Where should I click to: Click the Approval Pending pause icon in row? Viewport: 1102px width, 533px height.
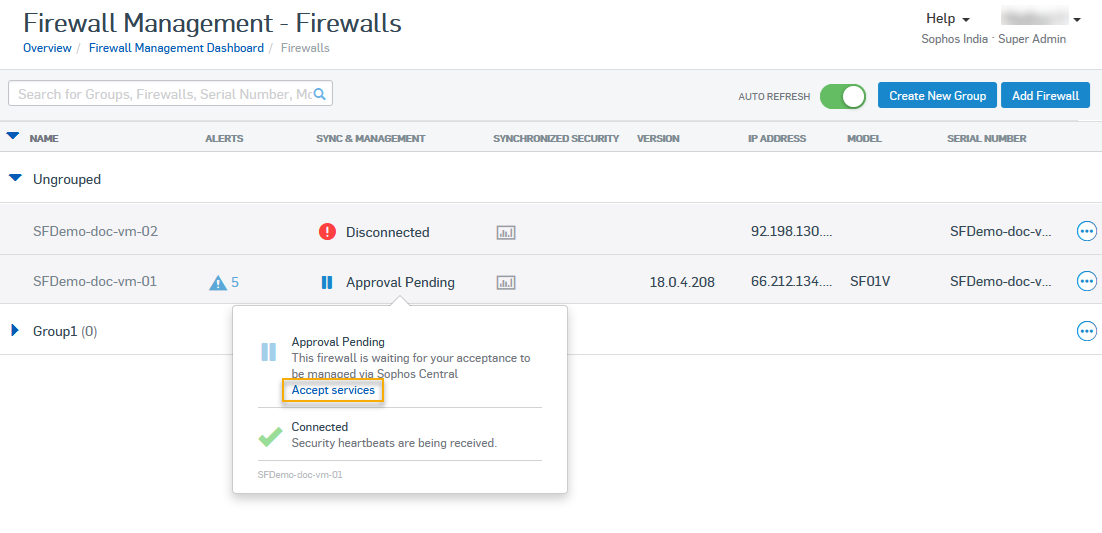tap(327, 283)
